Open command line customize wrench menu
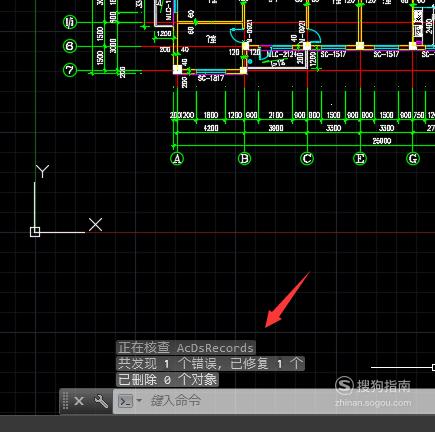Image resolution: width=435 pixels, height=432 pixels. pyautogui.click(x=101, y=401)
